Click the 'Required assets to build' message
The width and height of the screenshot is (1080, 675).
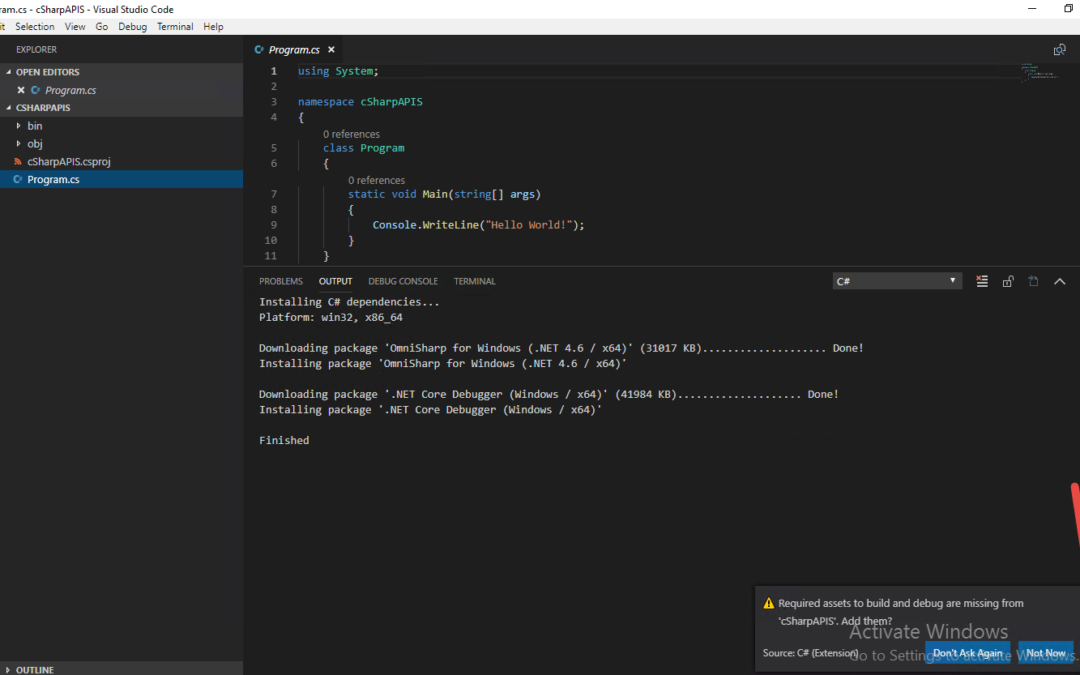pos(901,612)
